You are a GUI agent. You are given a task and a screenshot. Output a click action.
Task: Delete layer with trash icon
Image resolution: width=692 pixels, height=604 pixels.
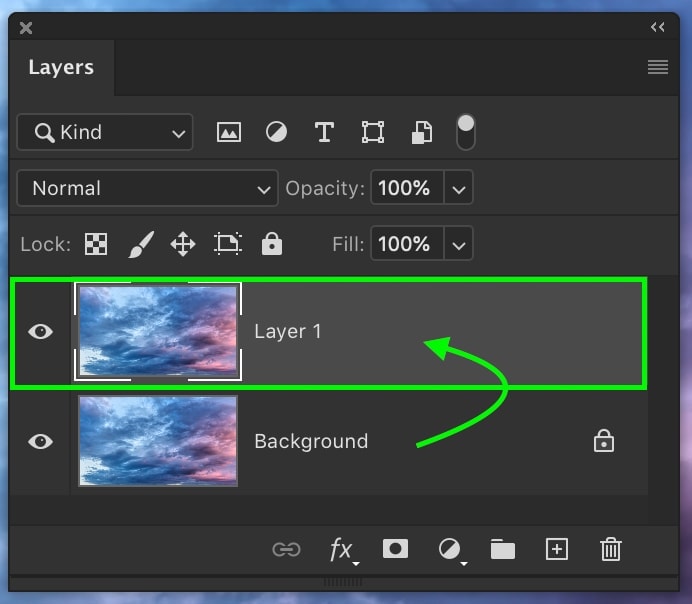click(611, 549)
